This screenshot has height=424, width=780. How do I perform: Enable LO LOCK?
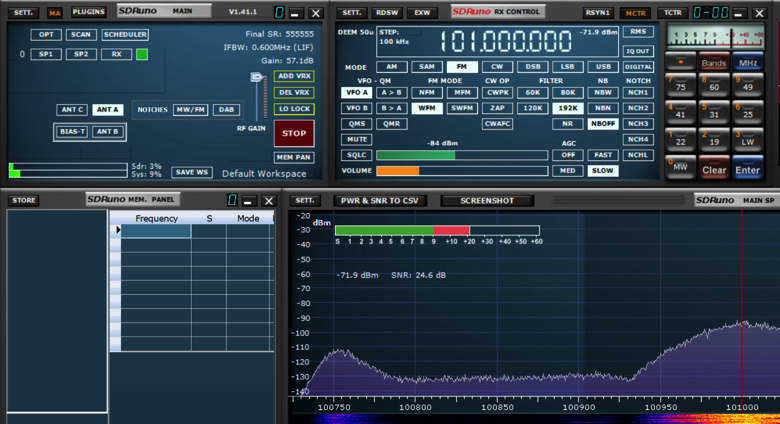click(x=294, y=109)
